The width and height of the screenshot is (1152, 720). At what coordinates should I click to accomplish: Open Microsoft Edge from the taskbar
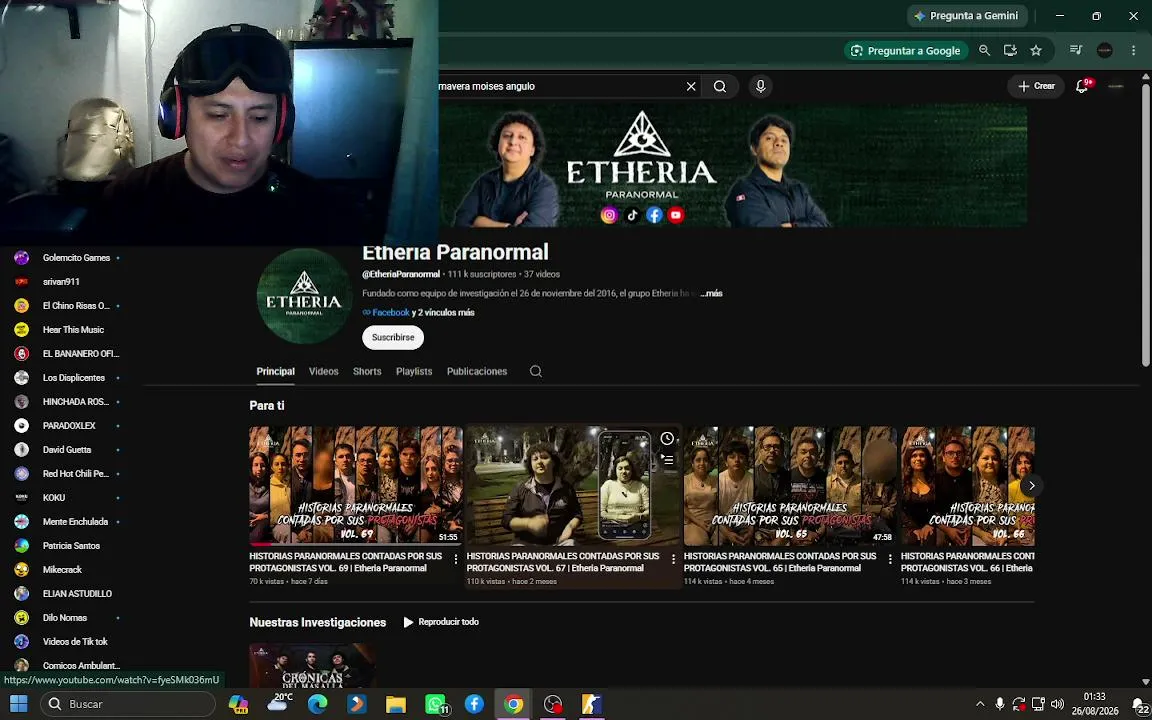pyautogui.click(x=317, y=705)
